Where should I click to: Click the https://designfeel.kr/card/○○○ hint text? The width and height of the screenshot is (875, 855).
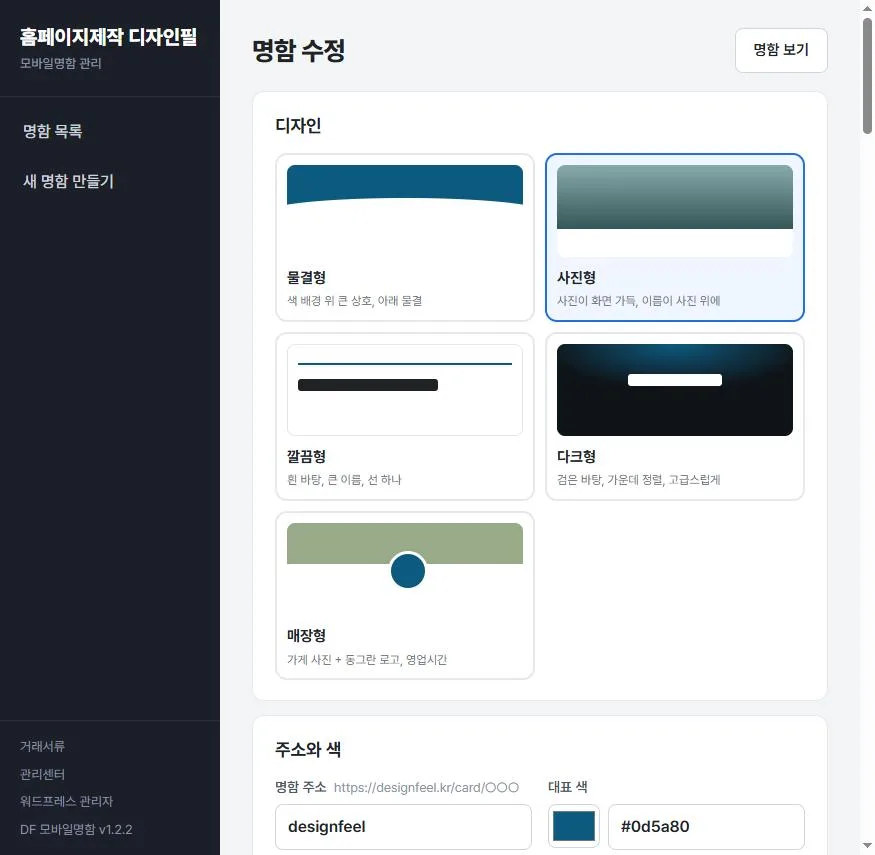[426, 787]
